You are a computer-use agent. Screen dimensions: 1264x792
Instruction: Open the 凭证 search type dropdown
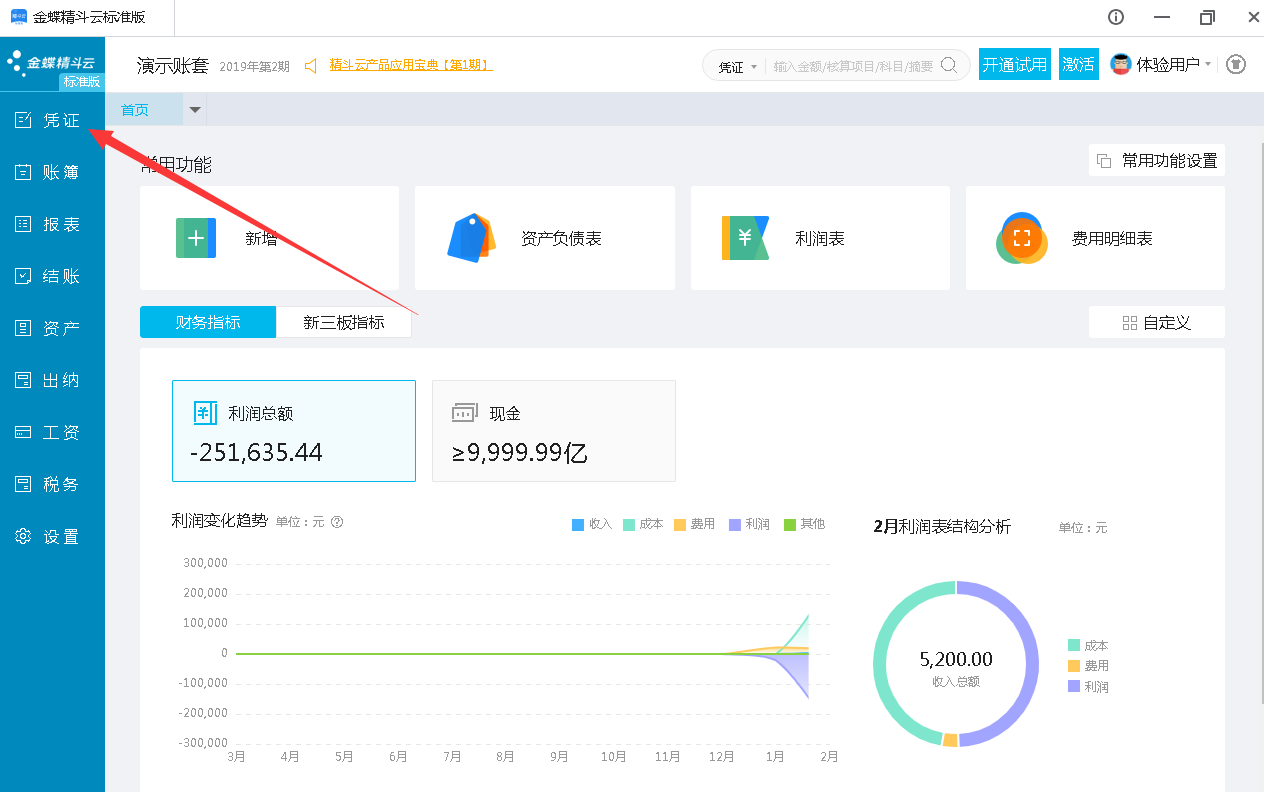pos(736,64)
